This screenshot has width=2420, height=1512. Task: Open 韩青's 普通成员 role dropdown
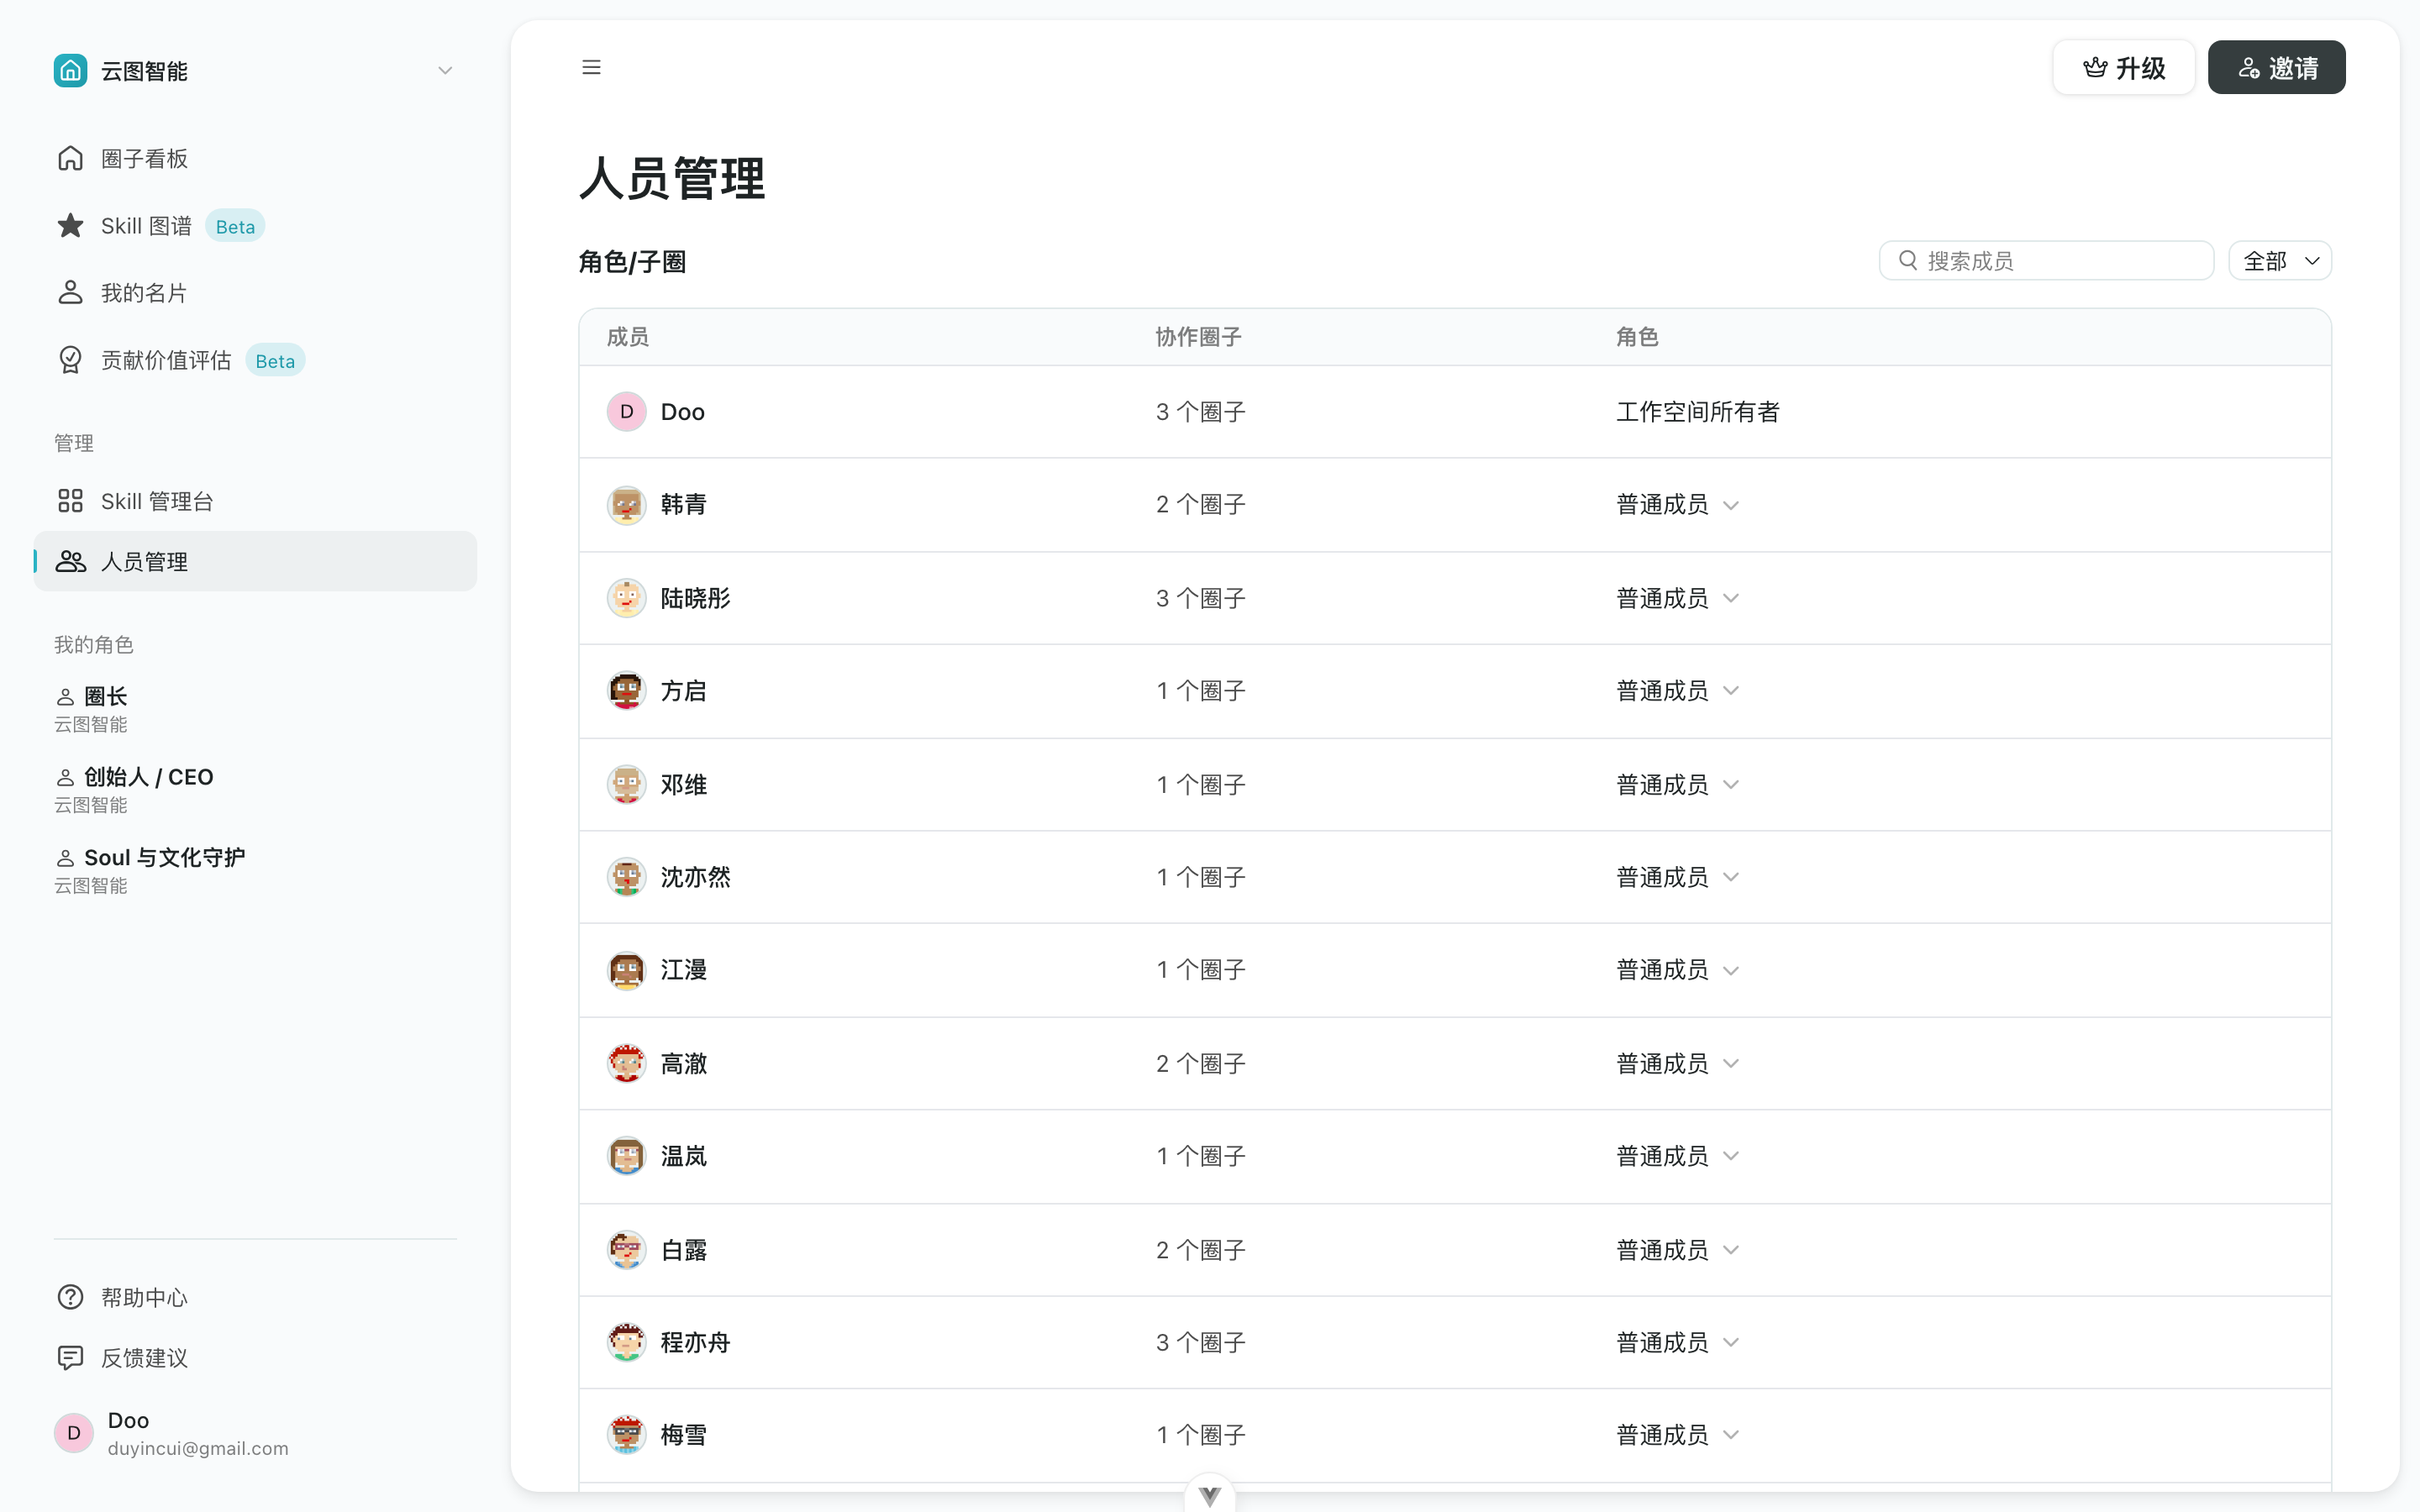point(1678,505)
